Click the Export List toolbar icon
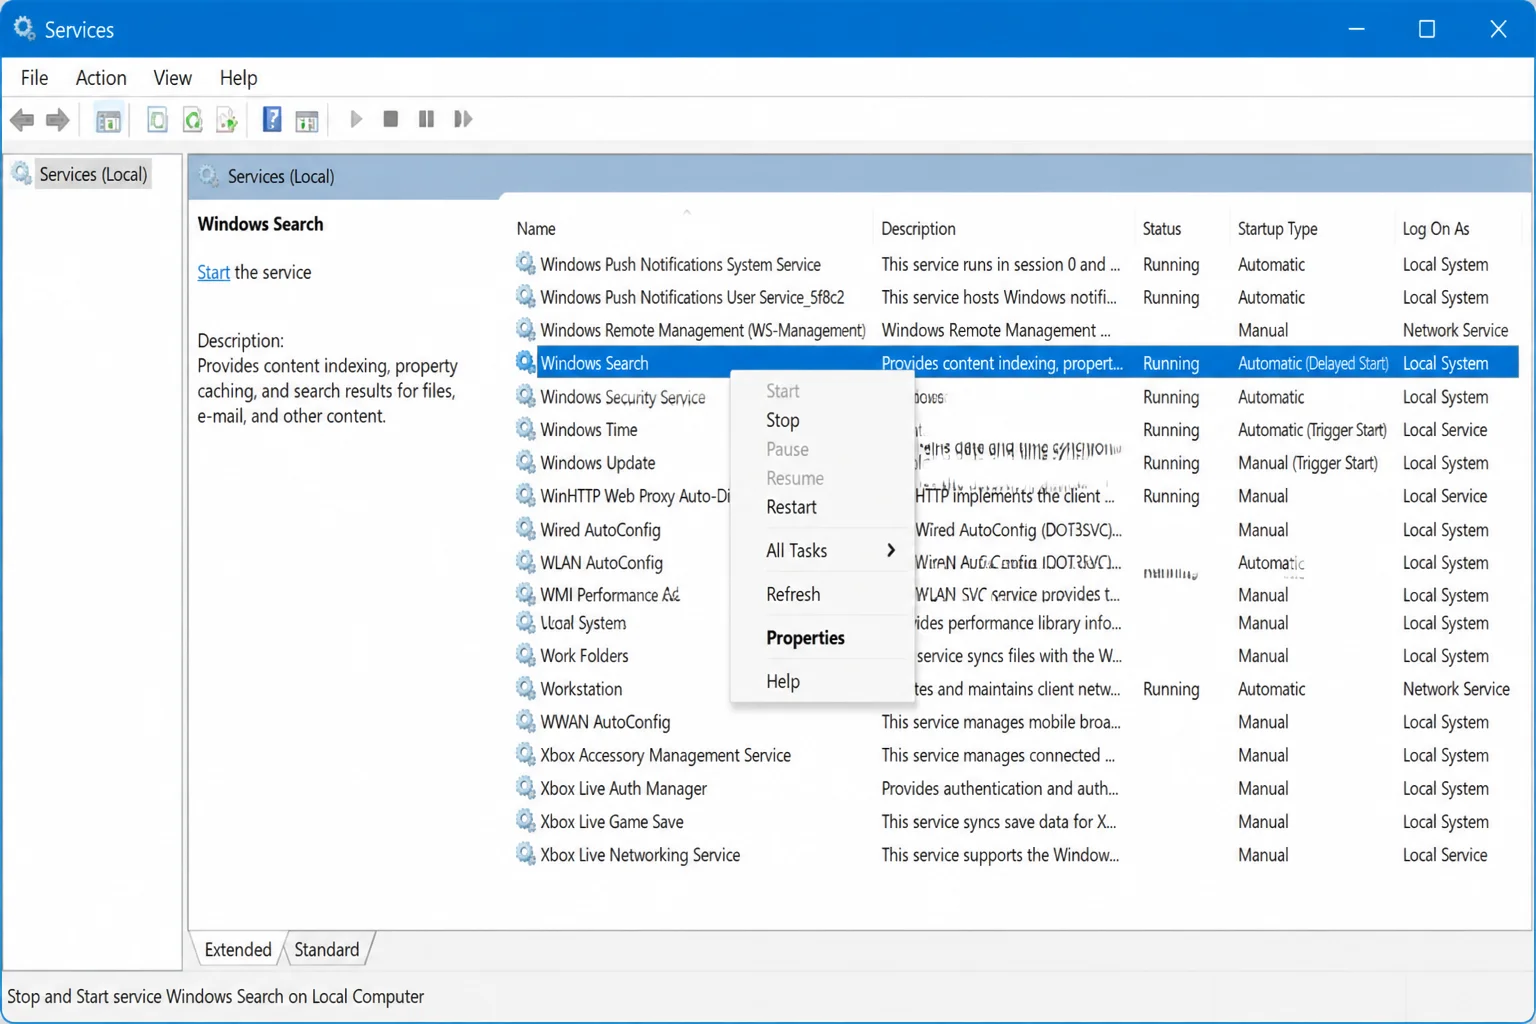The image size is (1536, 1024). point(227,120)
